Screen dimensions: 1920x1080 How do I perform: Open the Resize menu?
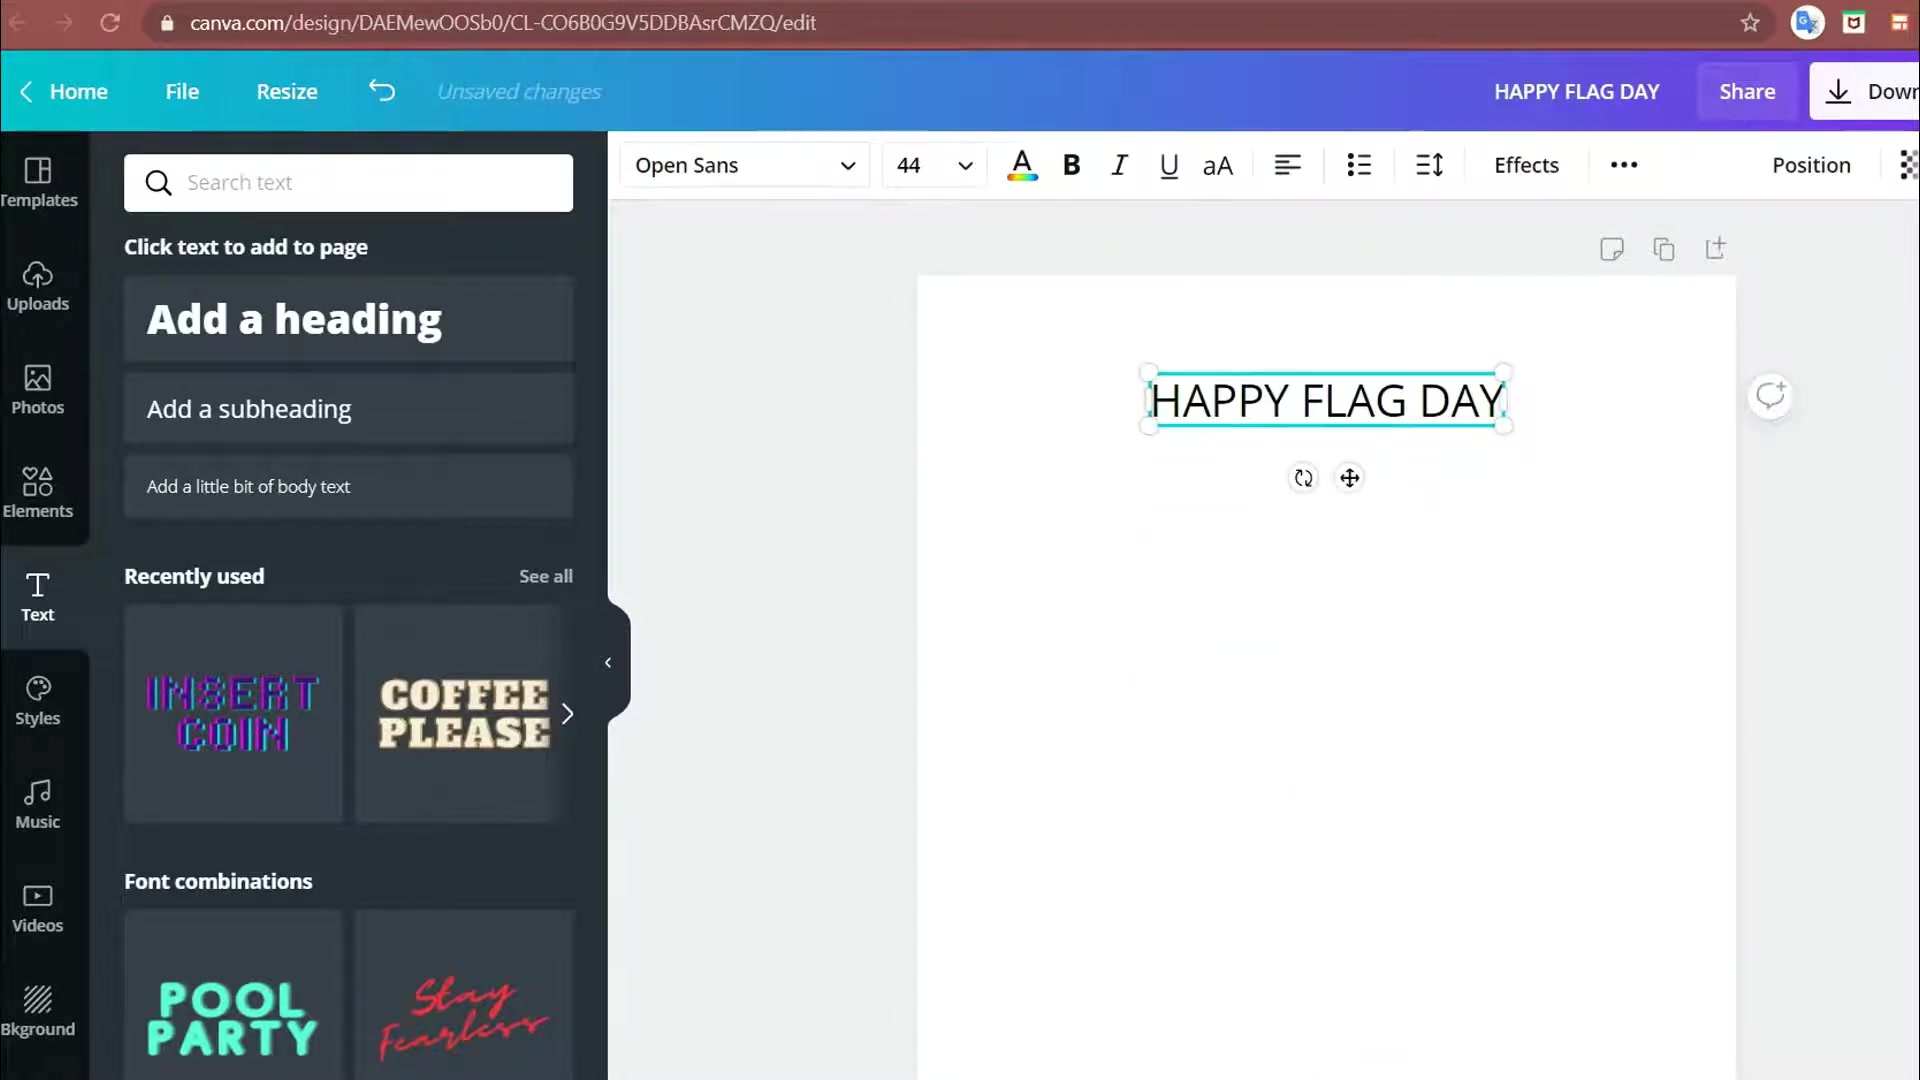[x=286, y=91]
